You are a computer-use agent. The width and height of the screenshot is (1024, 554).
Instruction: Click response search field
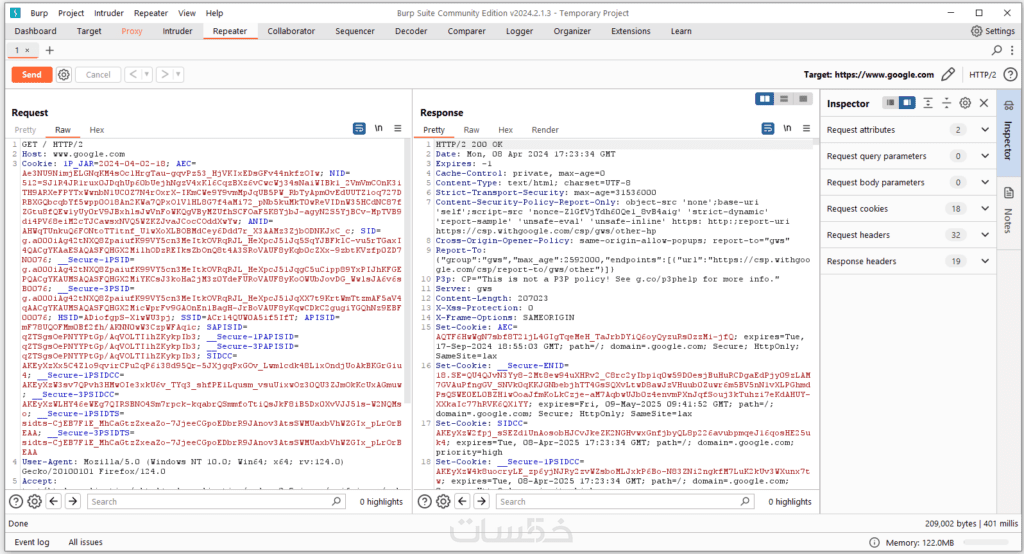pos(626,502)
